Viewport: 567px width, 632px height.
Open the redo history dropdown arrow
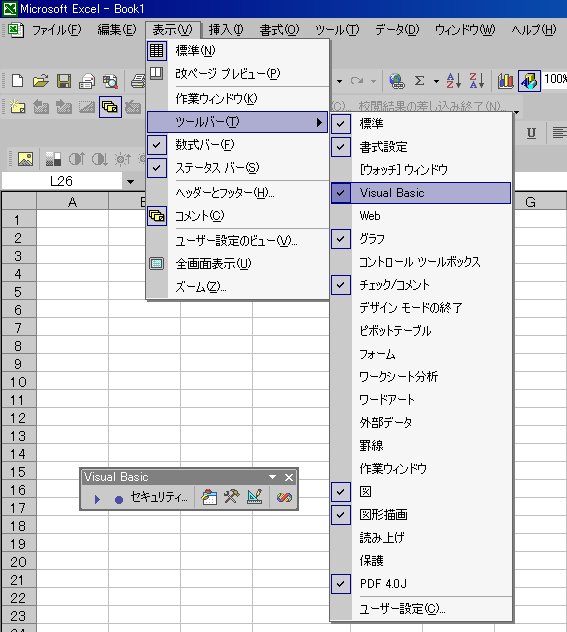pos(374,81)
